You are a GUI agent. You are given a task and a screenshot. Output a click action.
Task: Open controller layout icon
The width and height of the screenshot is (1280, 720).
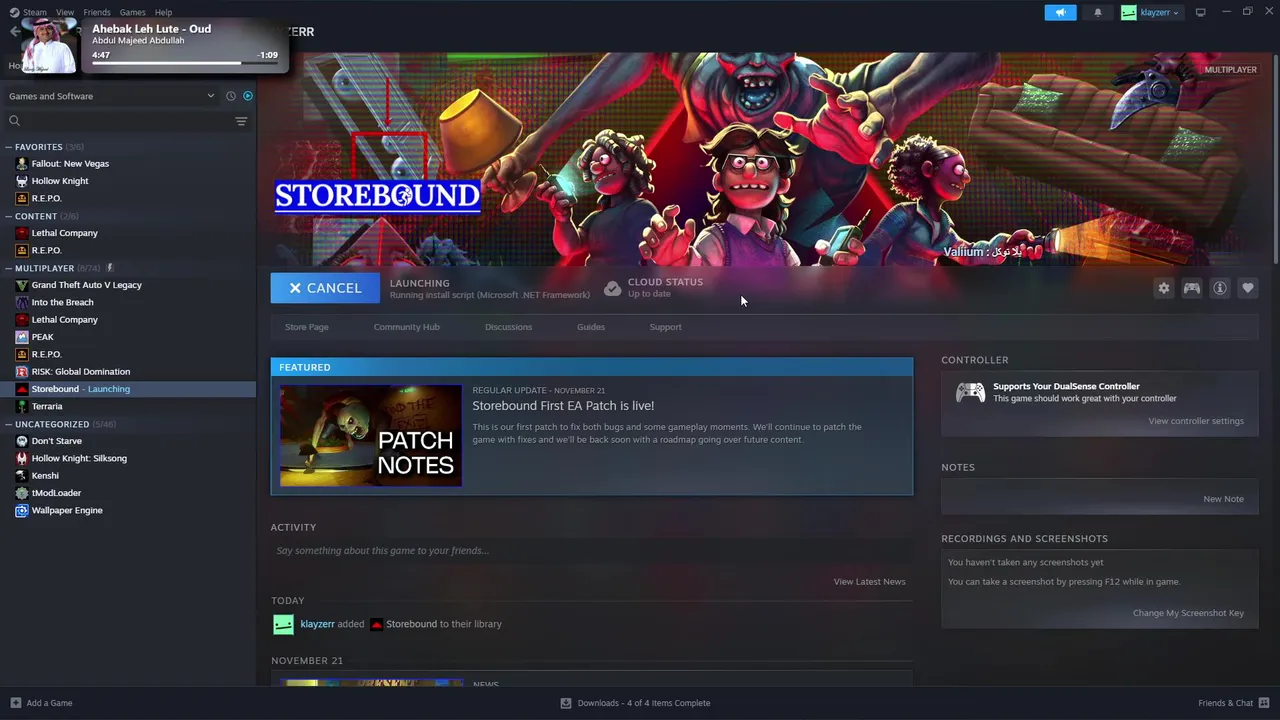(x=1192, y=288)
